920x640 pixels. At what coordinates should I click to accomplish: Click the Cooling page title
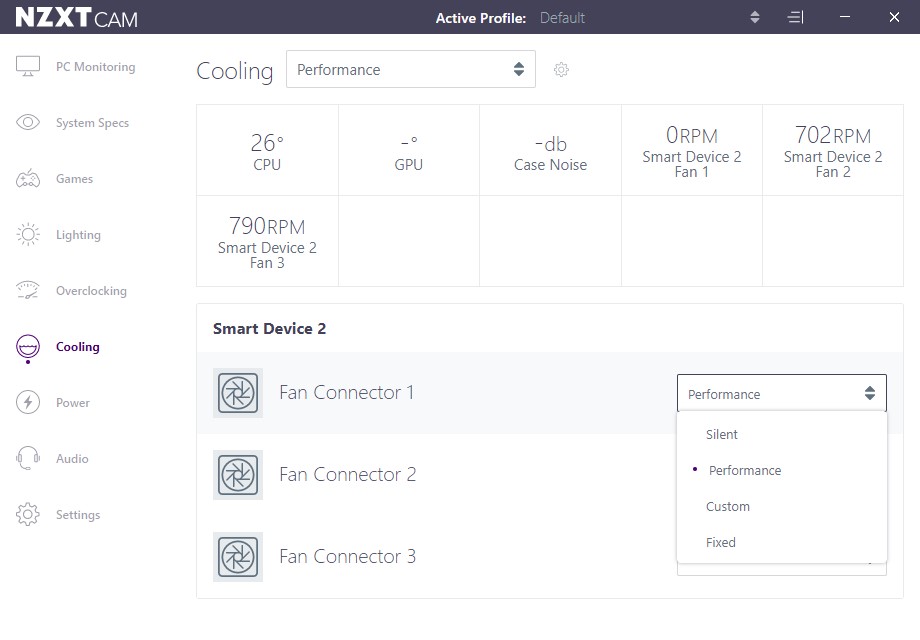[x=235, y=71]
